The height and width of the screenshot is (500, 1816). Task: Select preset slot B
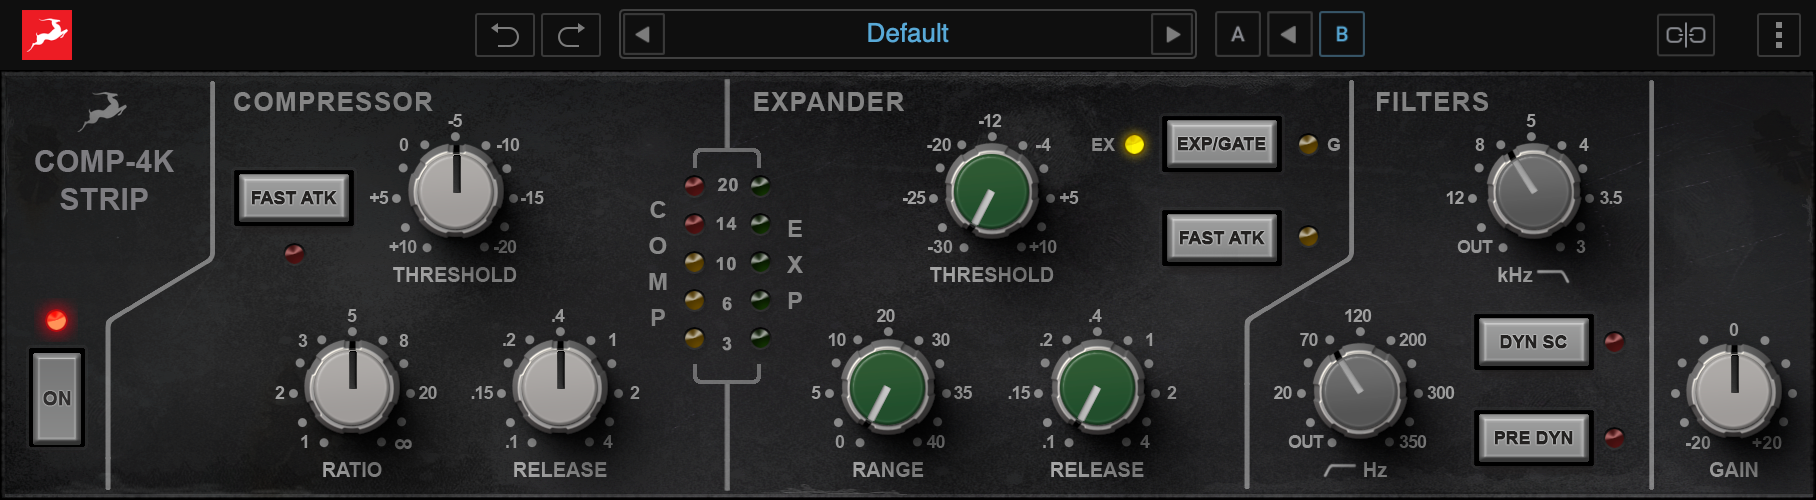pos(1341,35)
